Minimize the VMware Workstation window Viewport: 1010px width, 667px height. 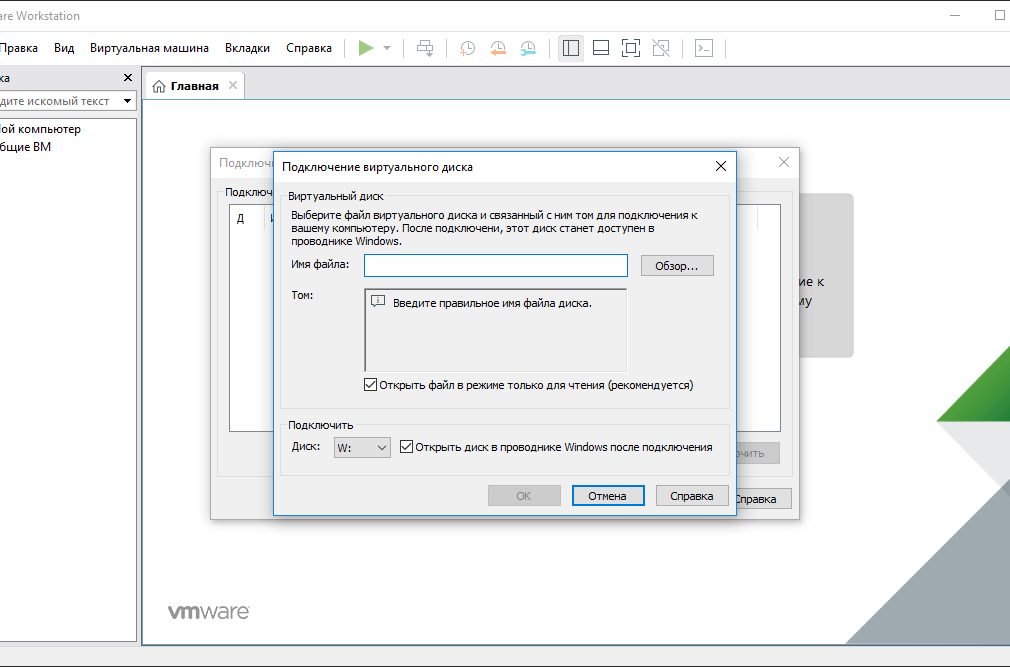click(x=955, y=15)
